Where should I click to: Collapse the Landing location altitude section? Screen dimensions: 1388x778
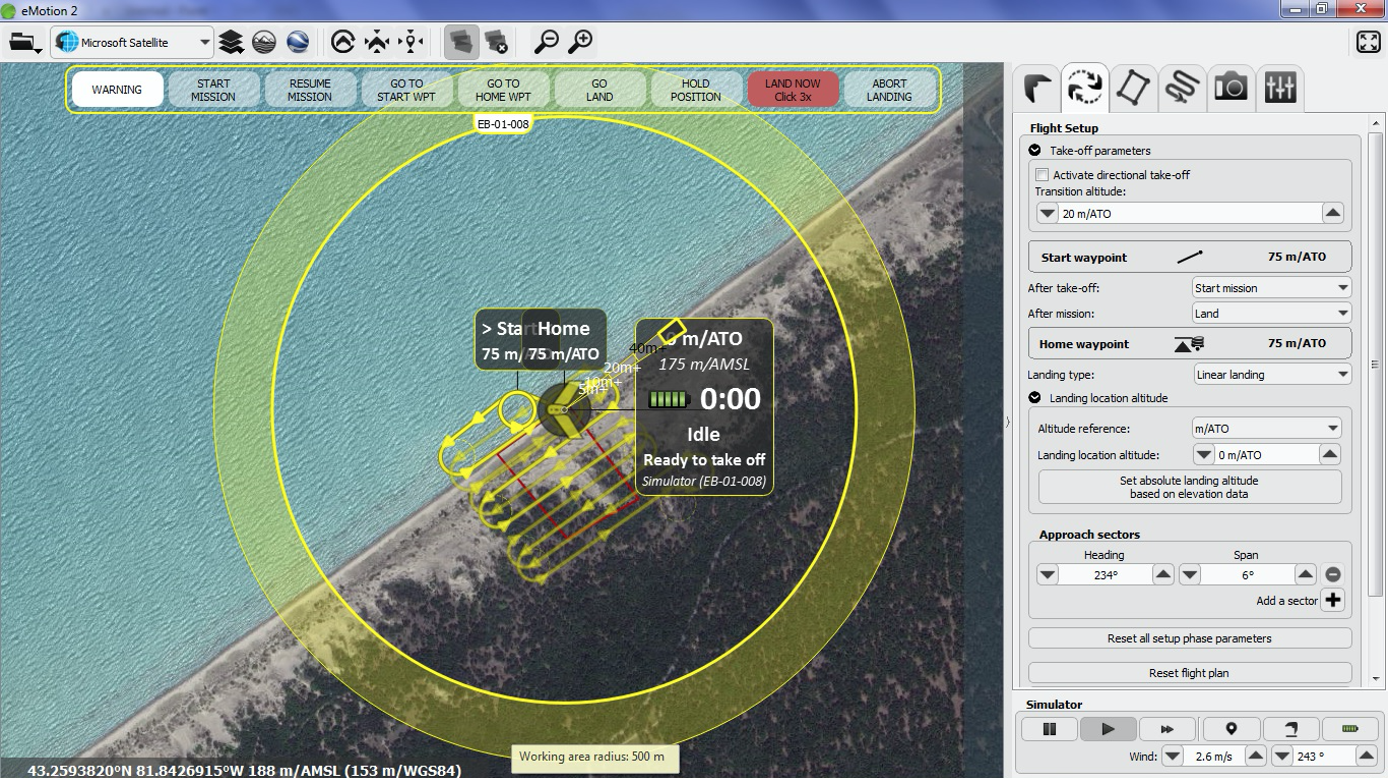pyautogui.click(x=1035, y=398)
